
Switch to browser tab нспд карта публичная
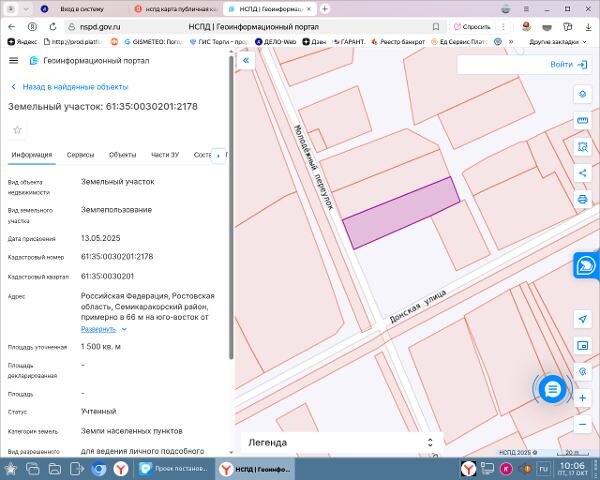(177, 9)
